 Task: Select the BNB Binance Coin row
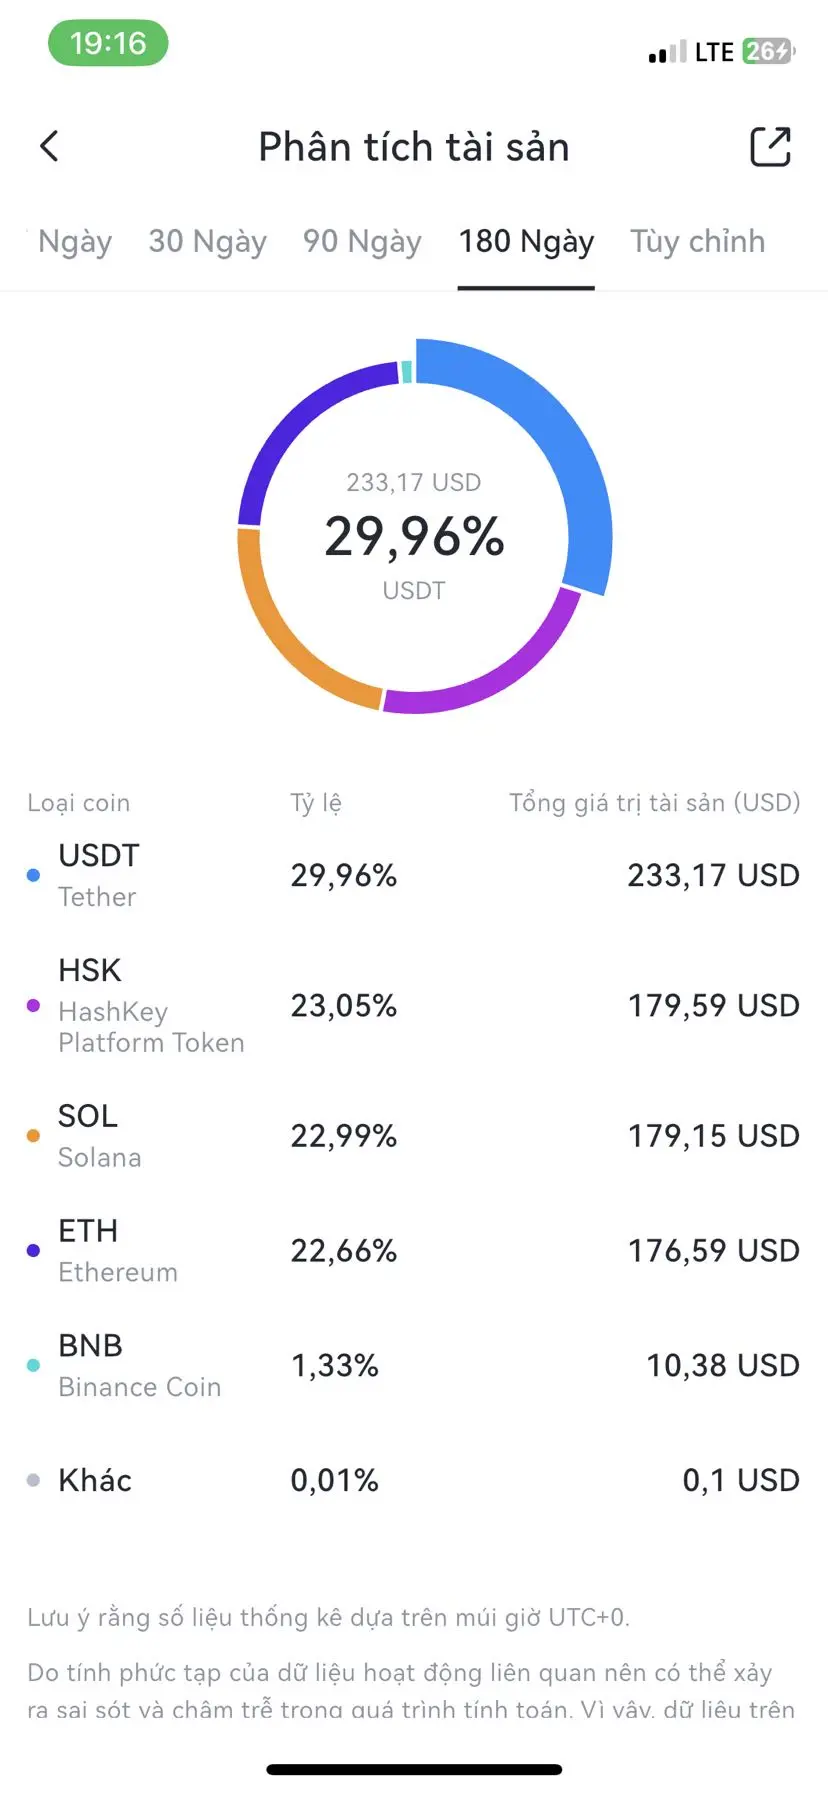(x=414, y=1366)
